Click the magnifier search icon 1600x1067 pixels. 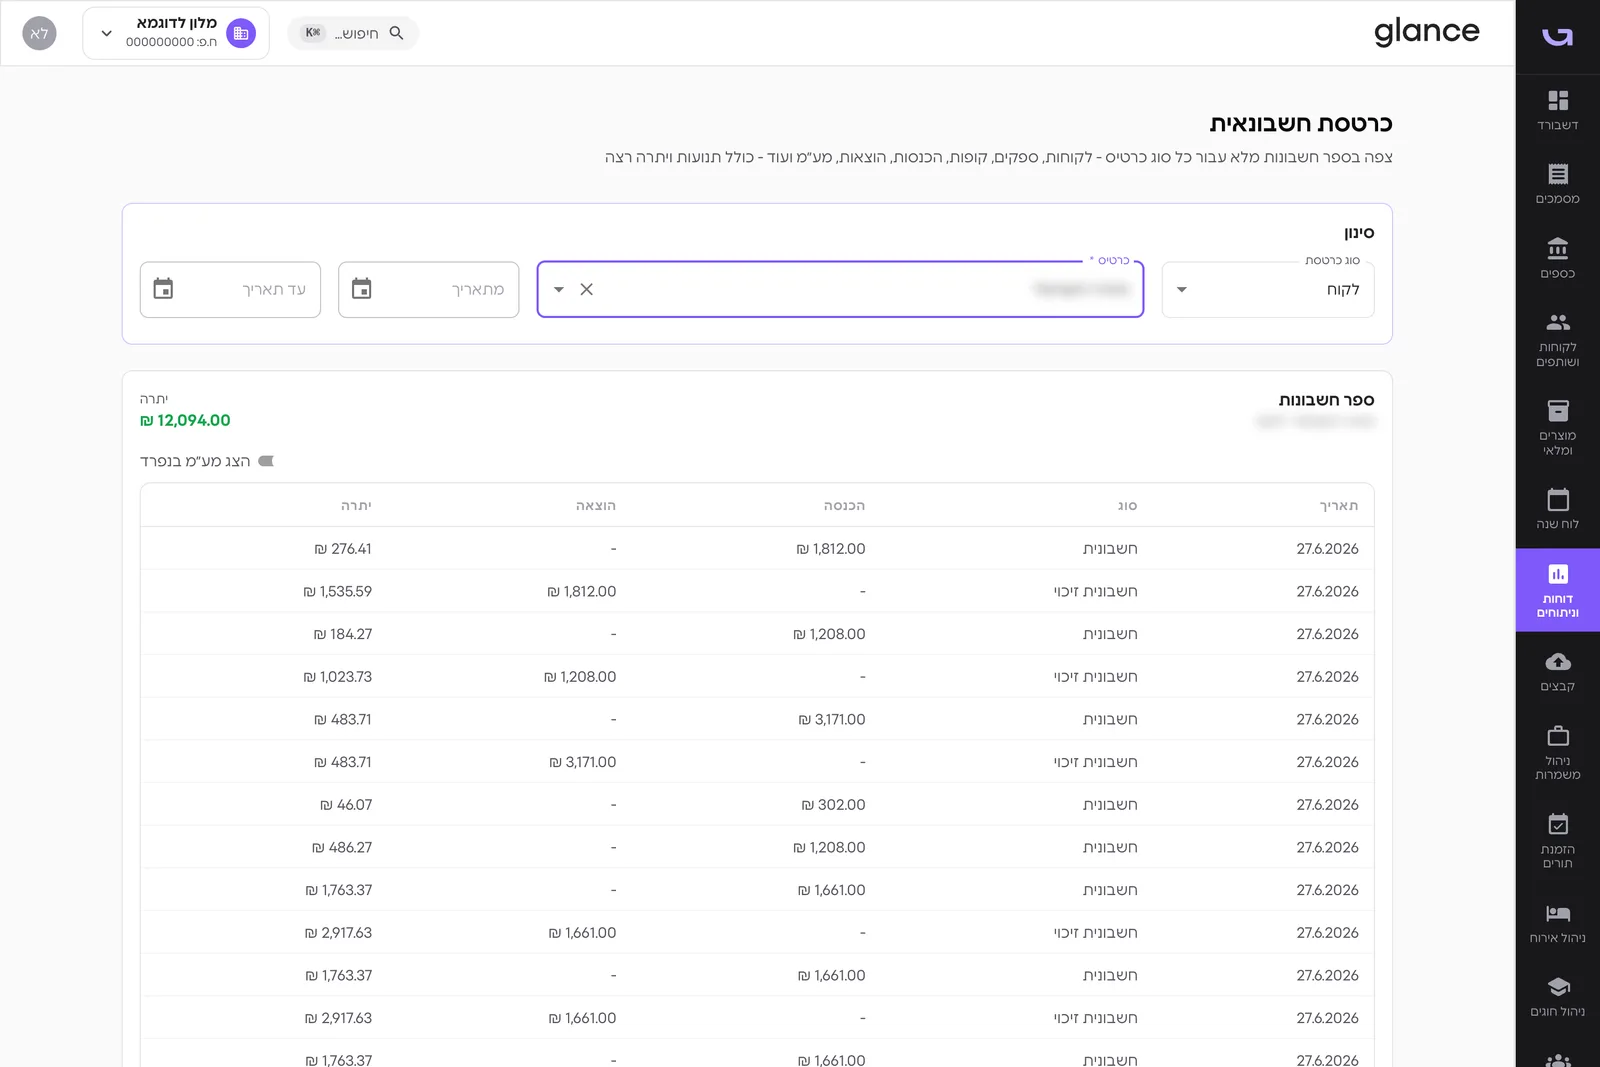pos(396,33)
